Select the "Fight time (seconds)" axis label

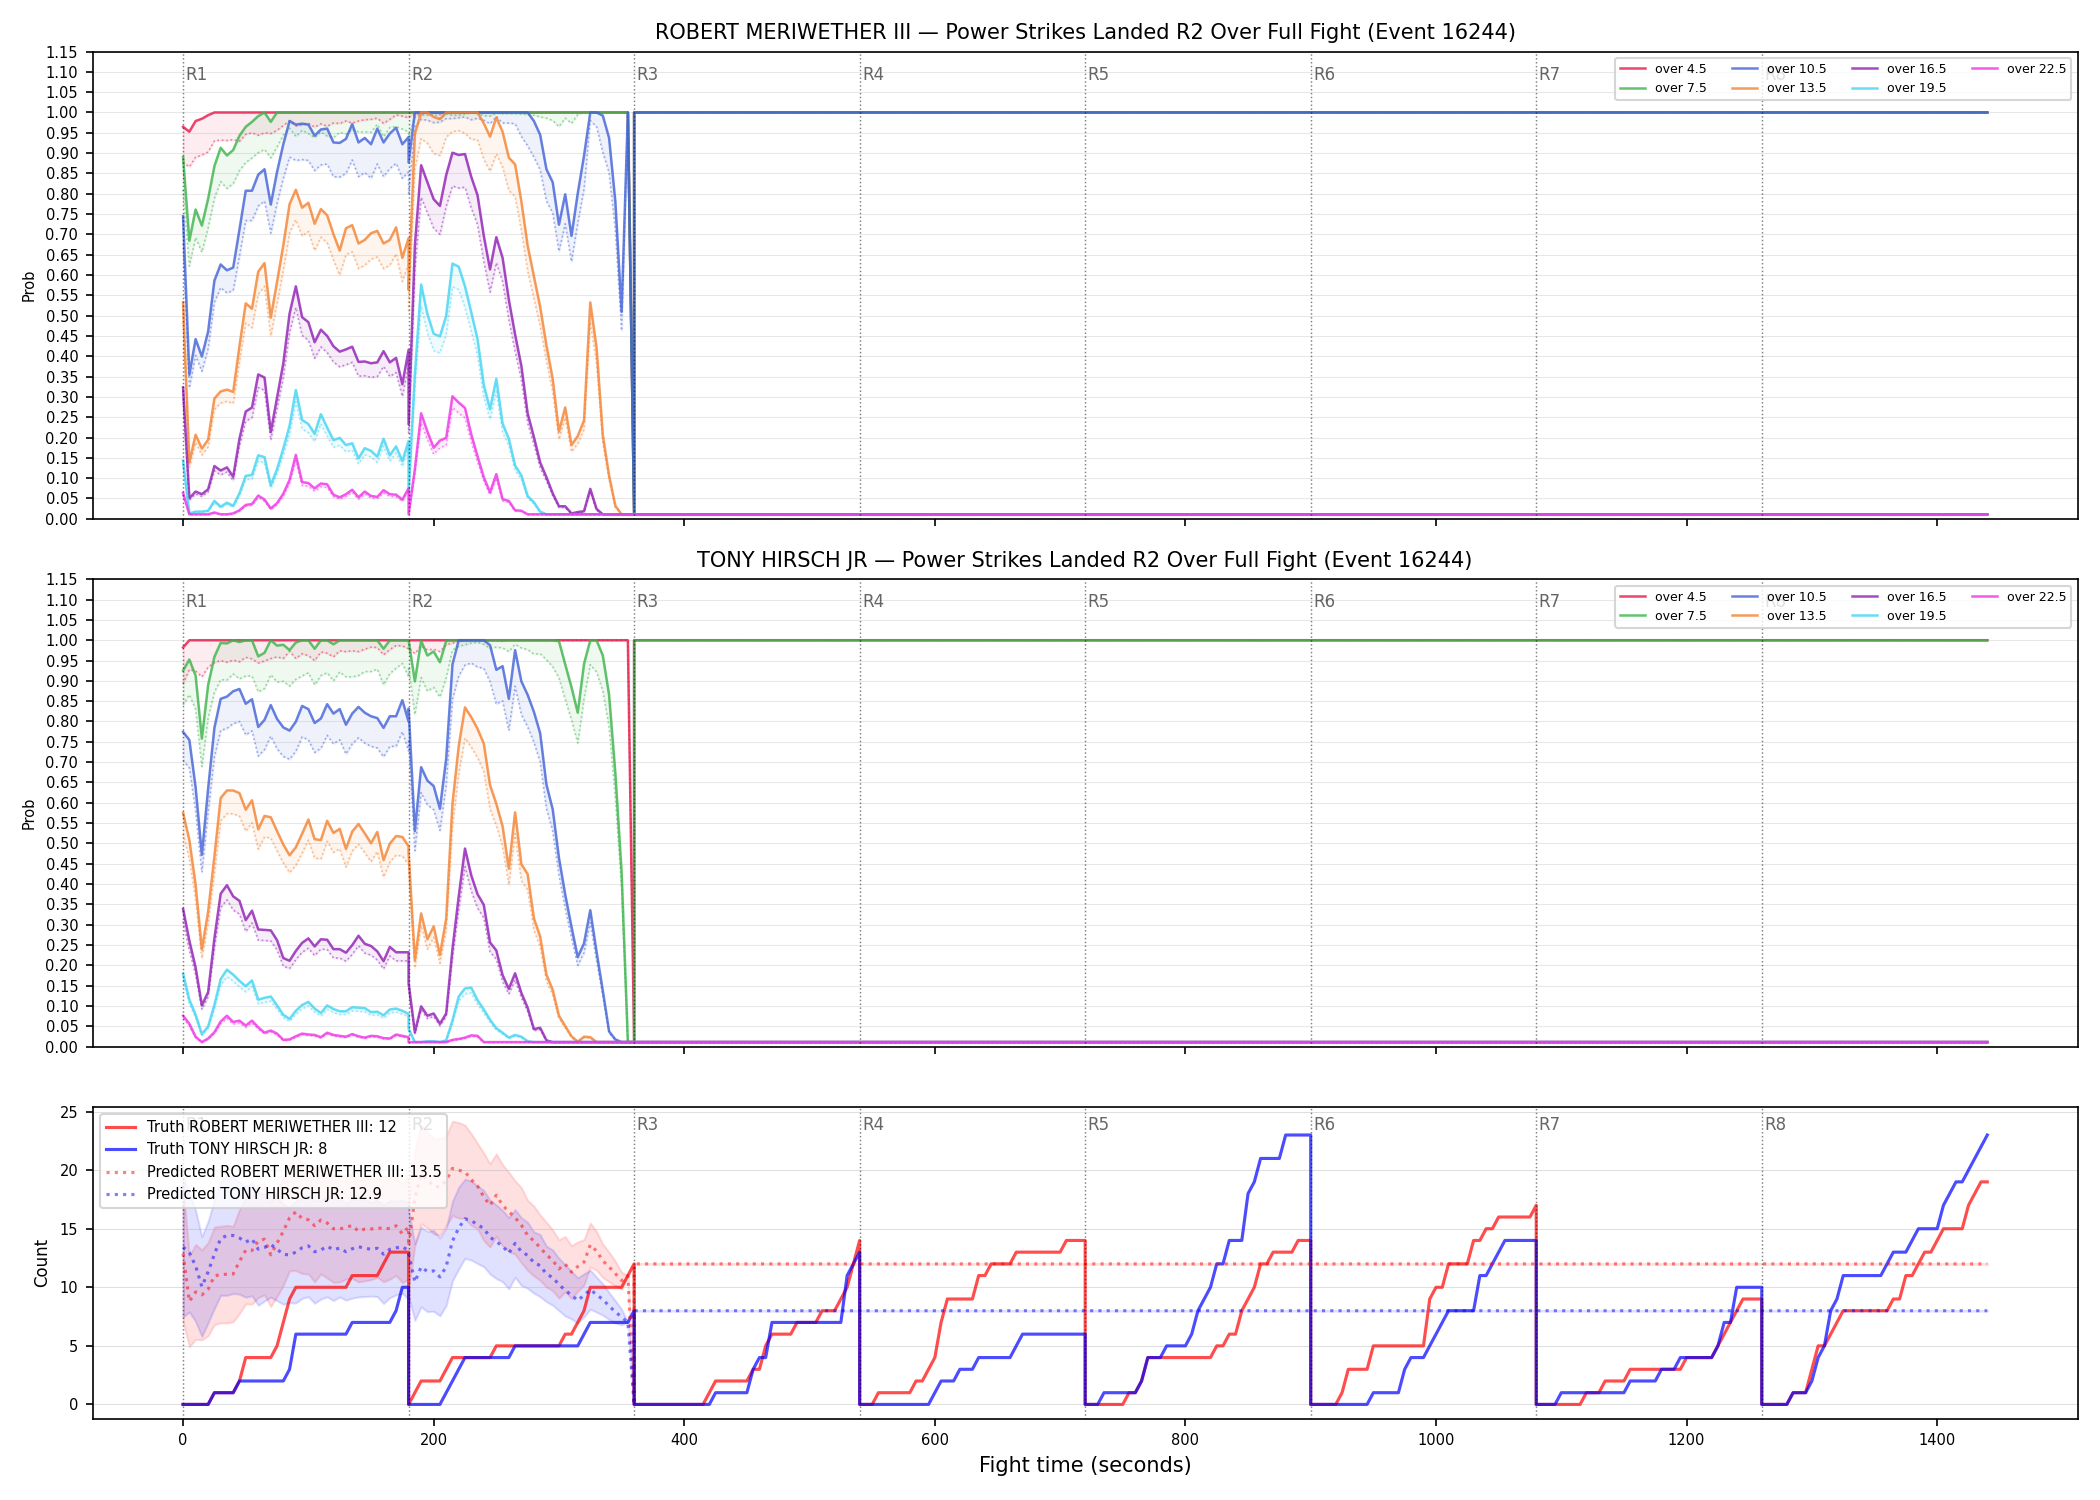[1085, 1465]
